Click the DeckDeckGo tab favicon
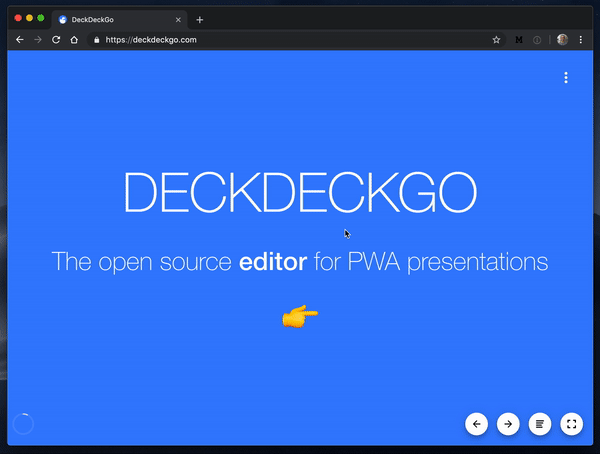This screenshot has width=600, height=454. click(x=63, y=20)
